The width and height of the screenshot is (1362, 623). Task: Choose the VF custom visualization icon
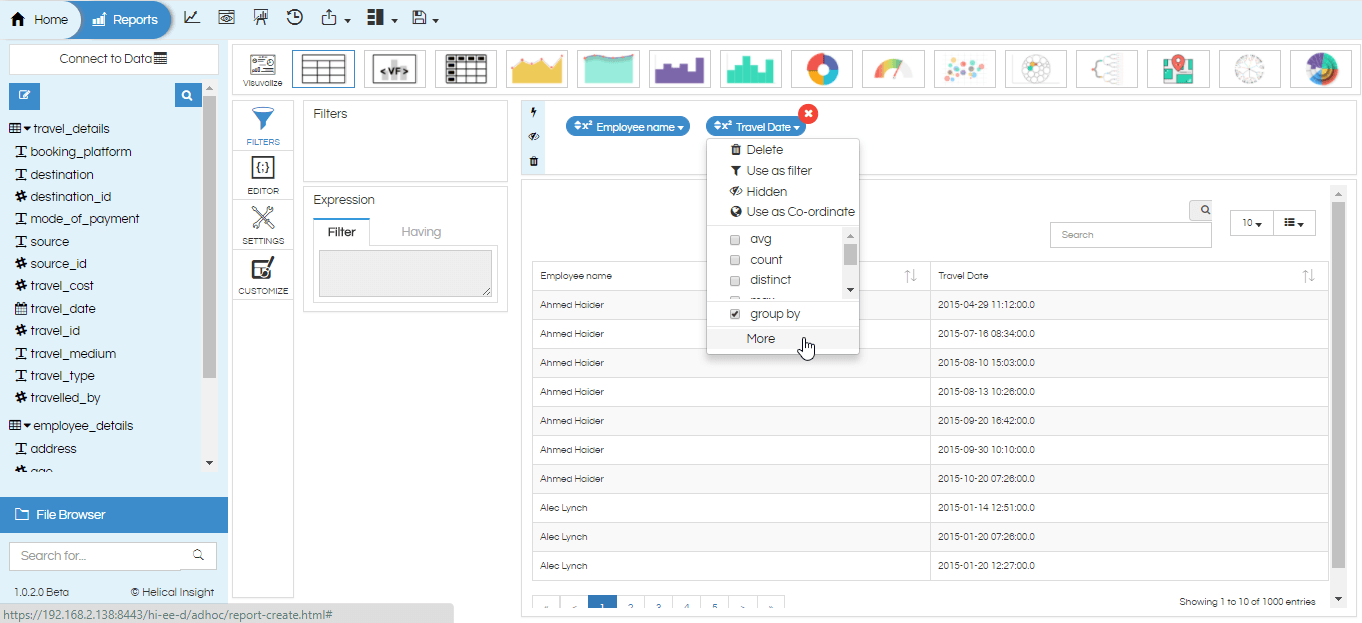pos(394,68)
